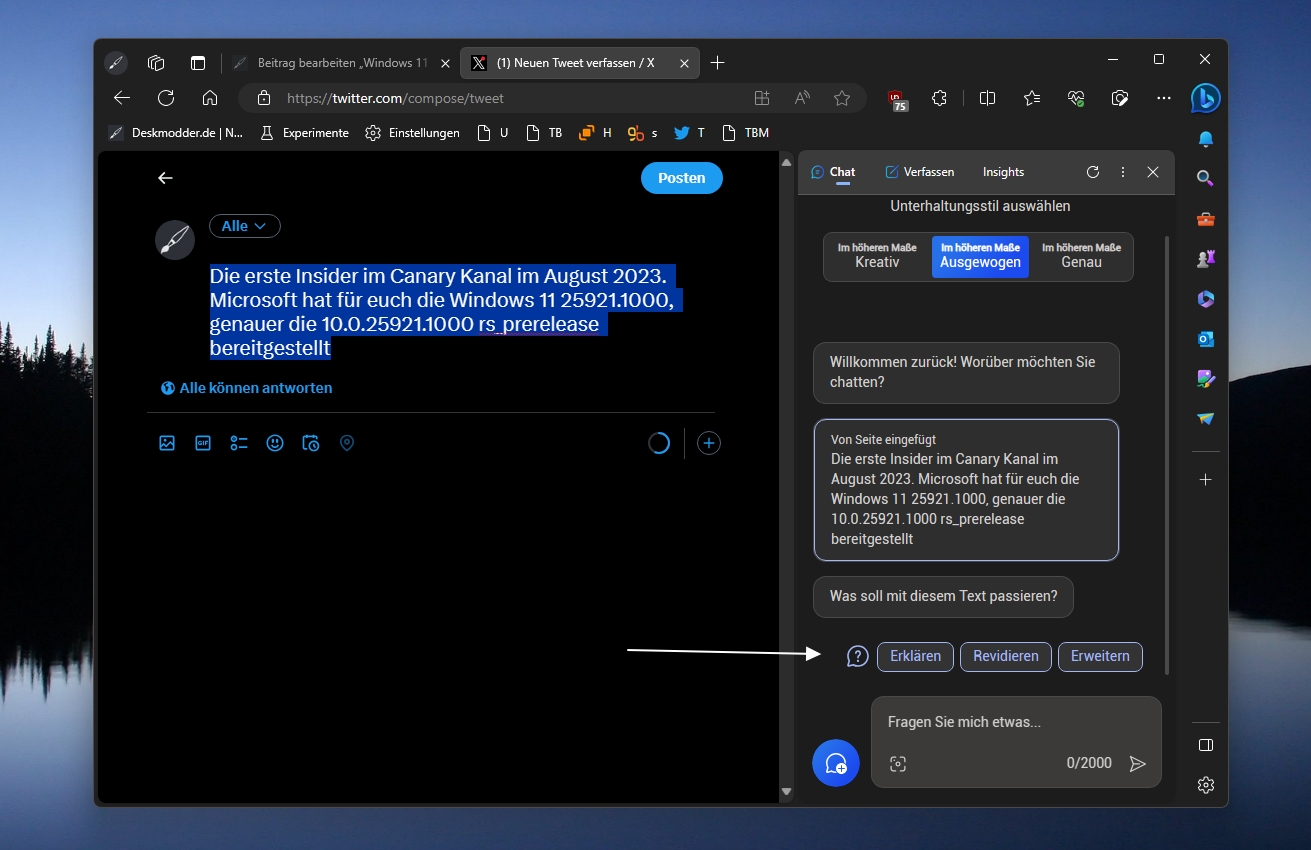Open the Favorites list icon

tap(1032, 98)
